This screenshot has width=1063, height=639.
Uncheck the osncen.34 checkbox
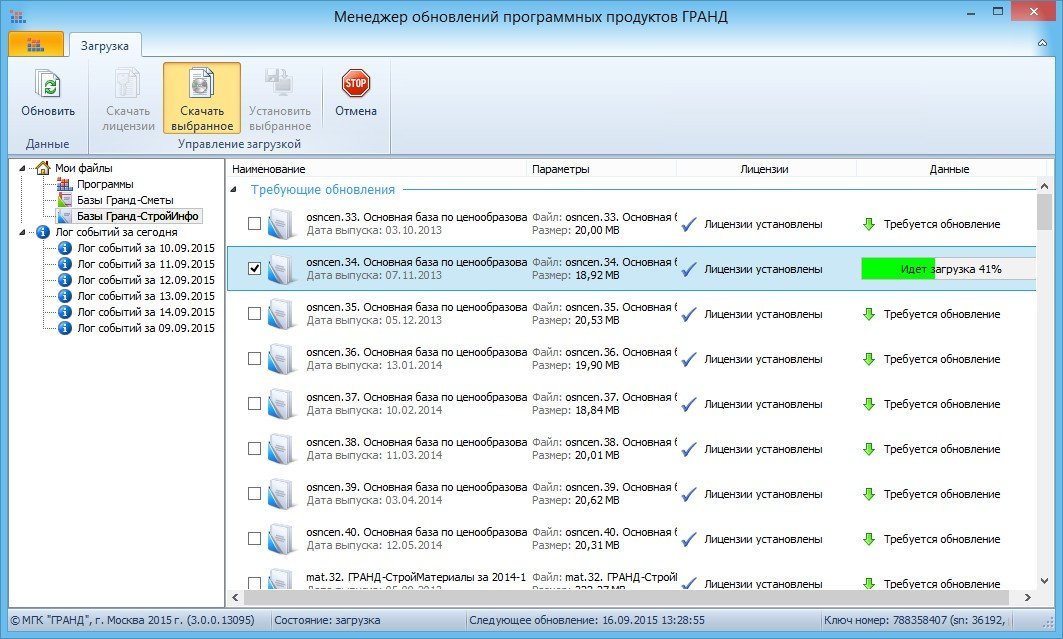coord(254,269)
